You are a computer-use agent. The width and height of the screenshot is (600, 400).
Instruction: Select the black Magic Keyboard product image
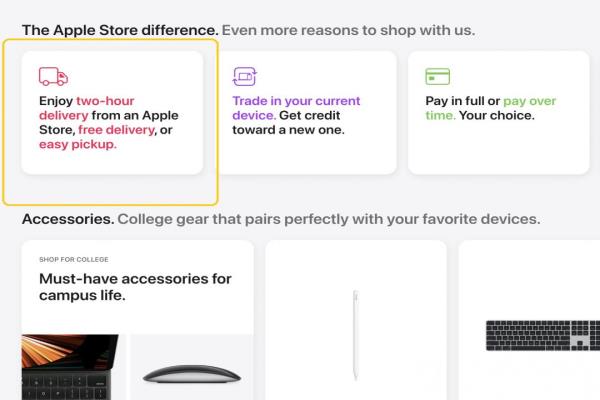(x=543, y=336)
